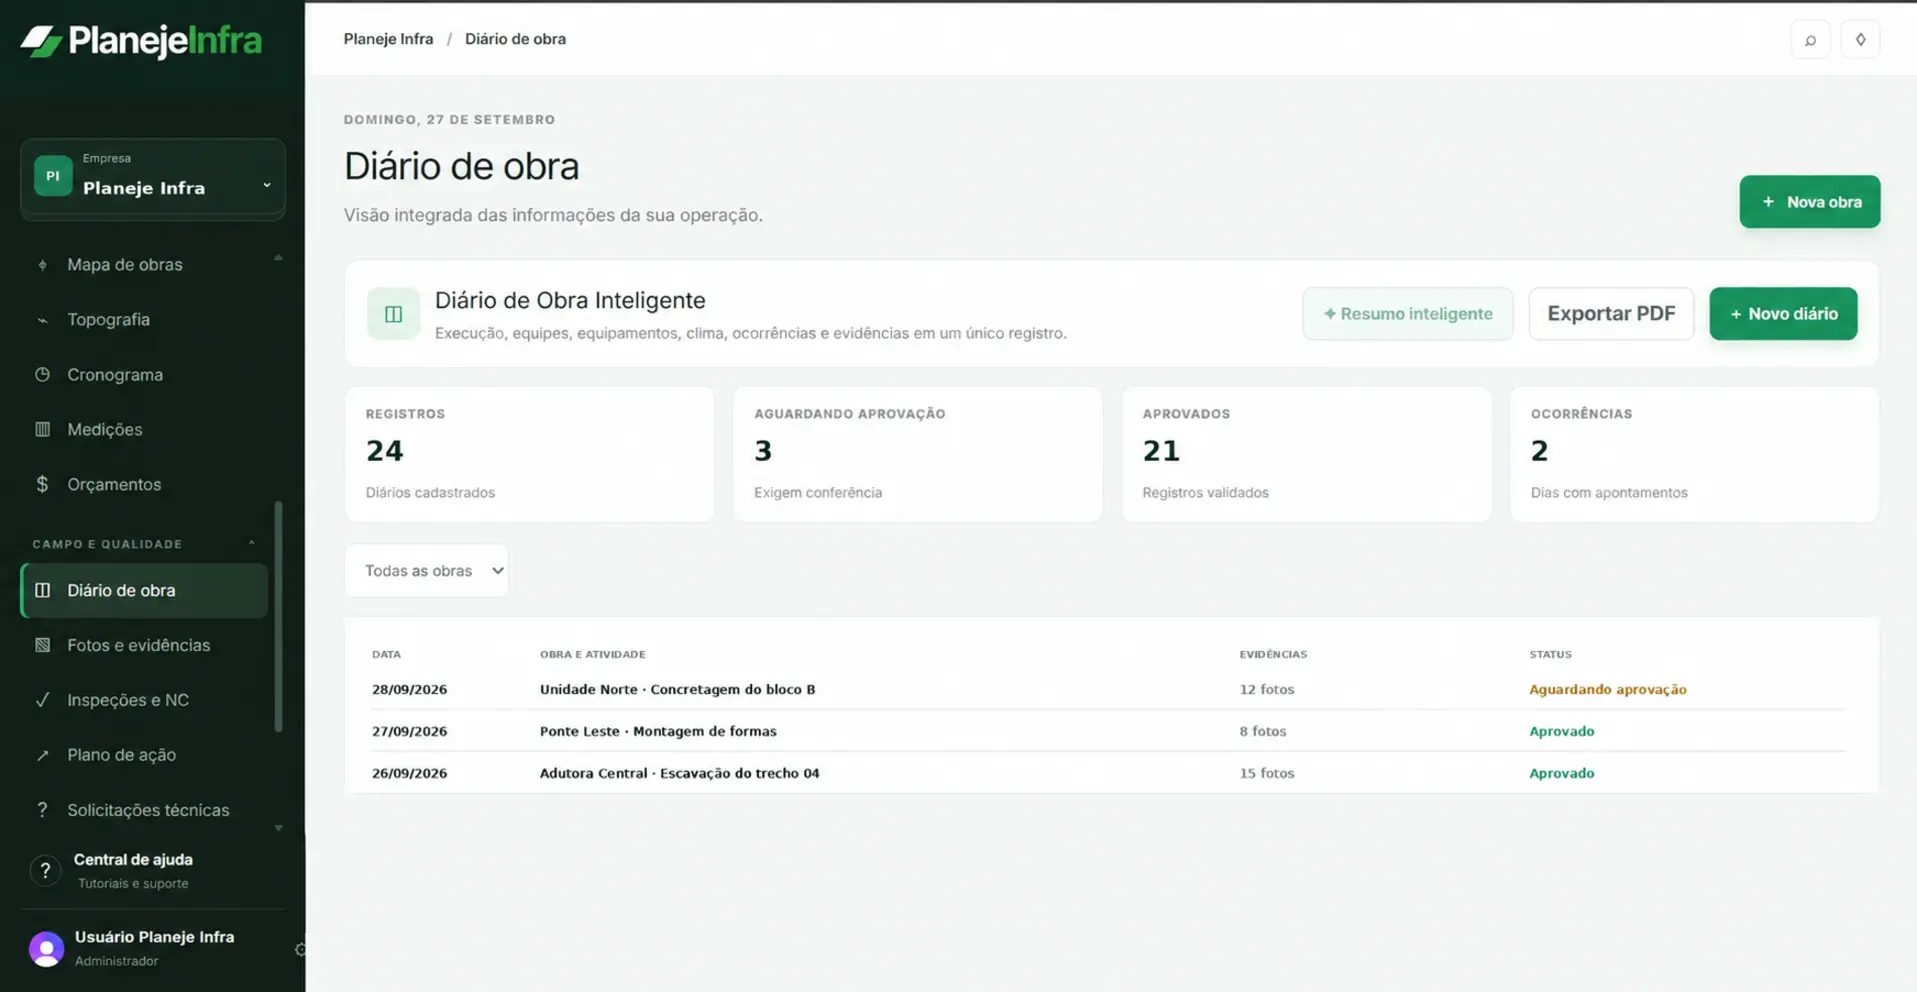Click the sidebar scrollbar
Viewport: 1917px width, 992px height.
[278, 616]
